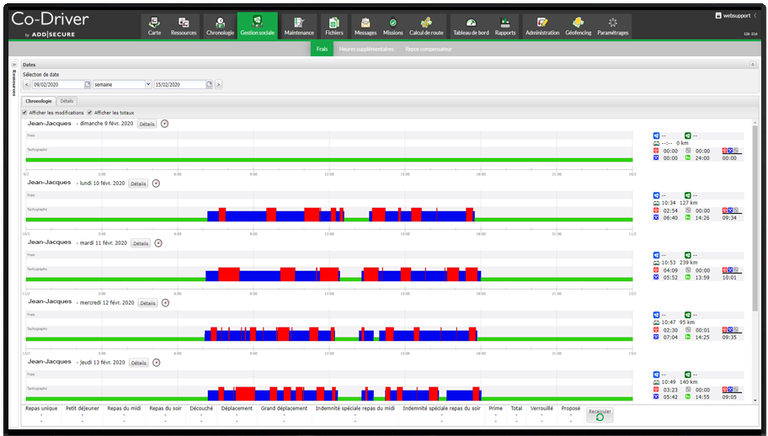
Task: Open the Paramétrages settings module
Action: pyautogui.click(x=613, y=26)
